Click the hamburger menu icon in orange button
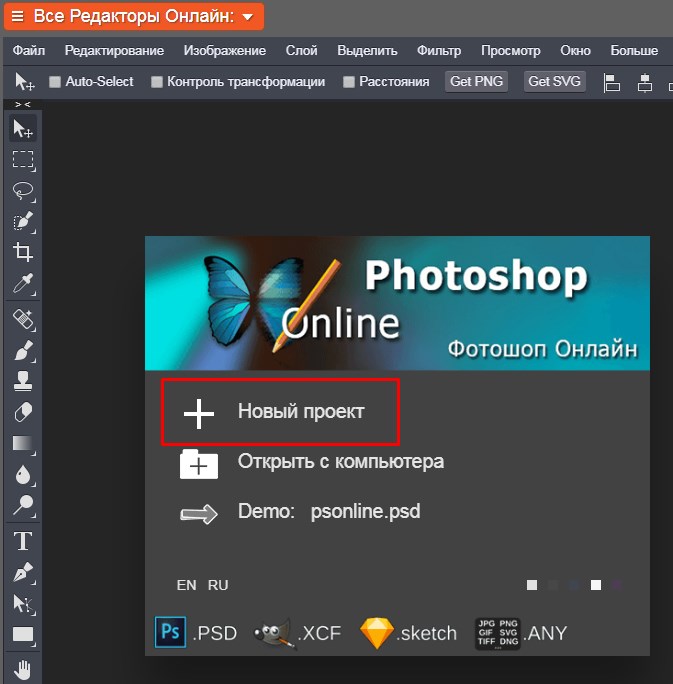 pos(18,17)
